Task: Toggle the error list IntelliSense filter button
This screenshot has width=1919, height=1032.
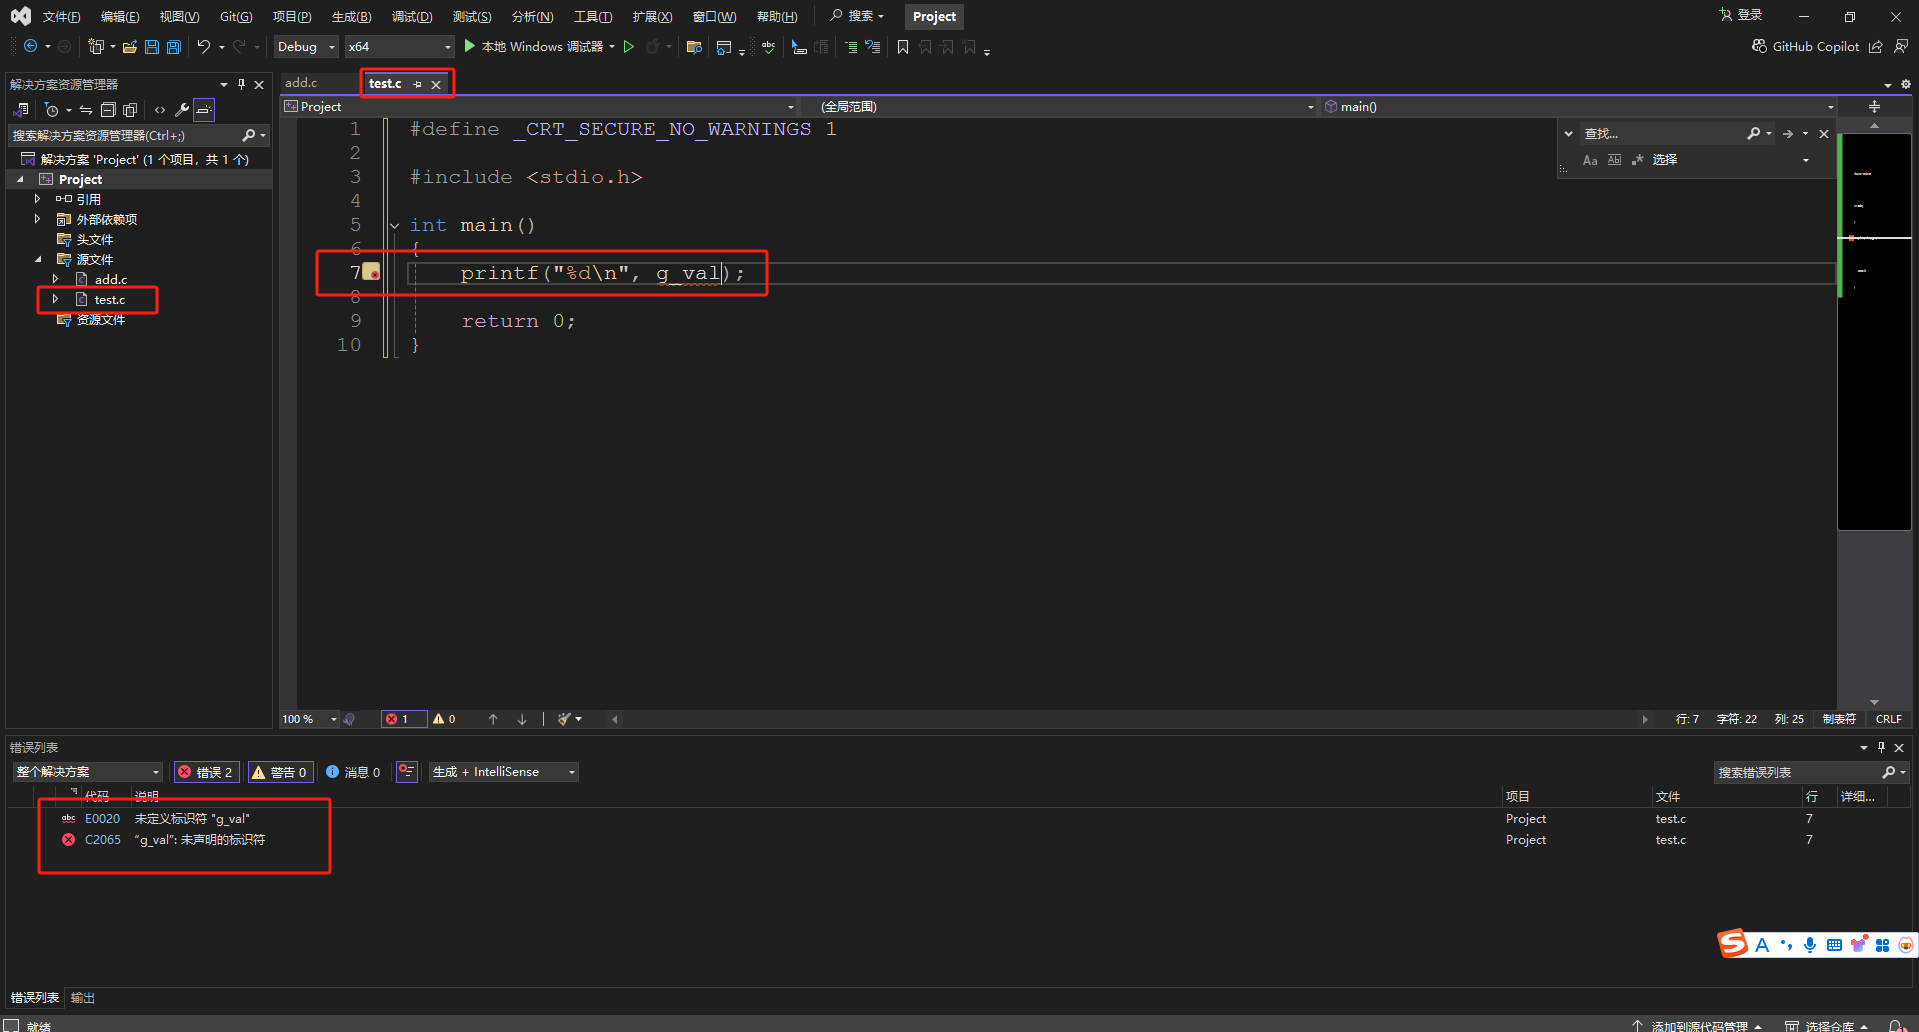Action: 407,772
